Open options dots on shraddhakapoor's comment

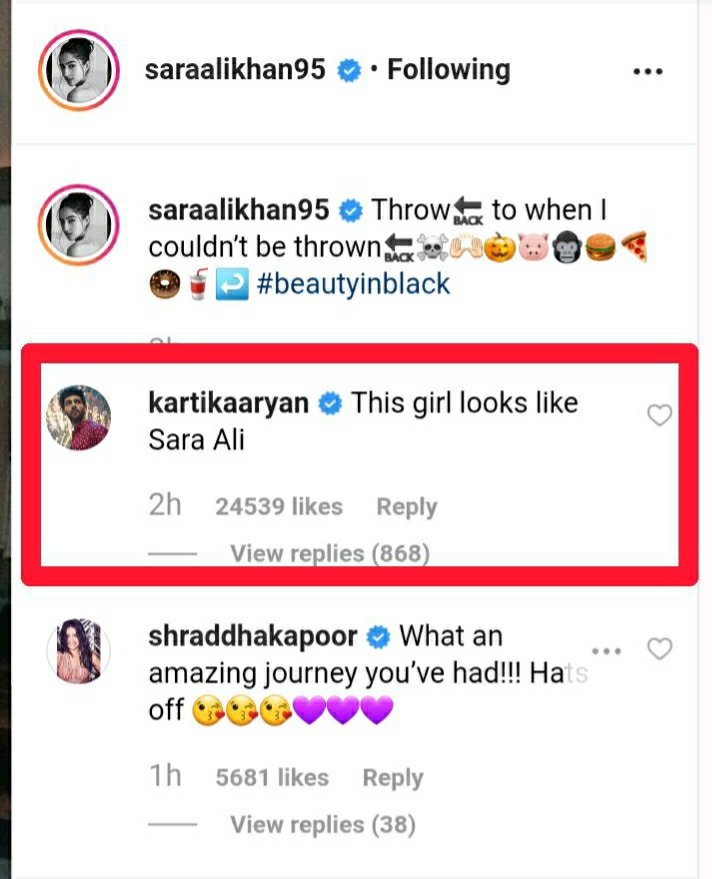point(605,651)
